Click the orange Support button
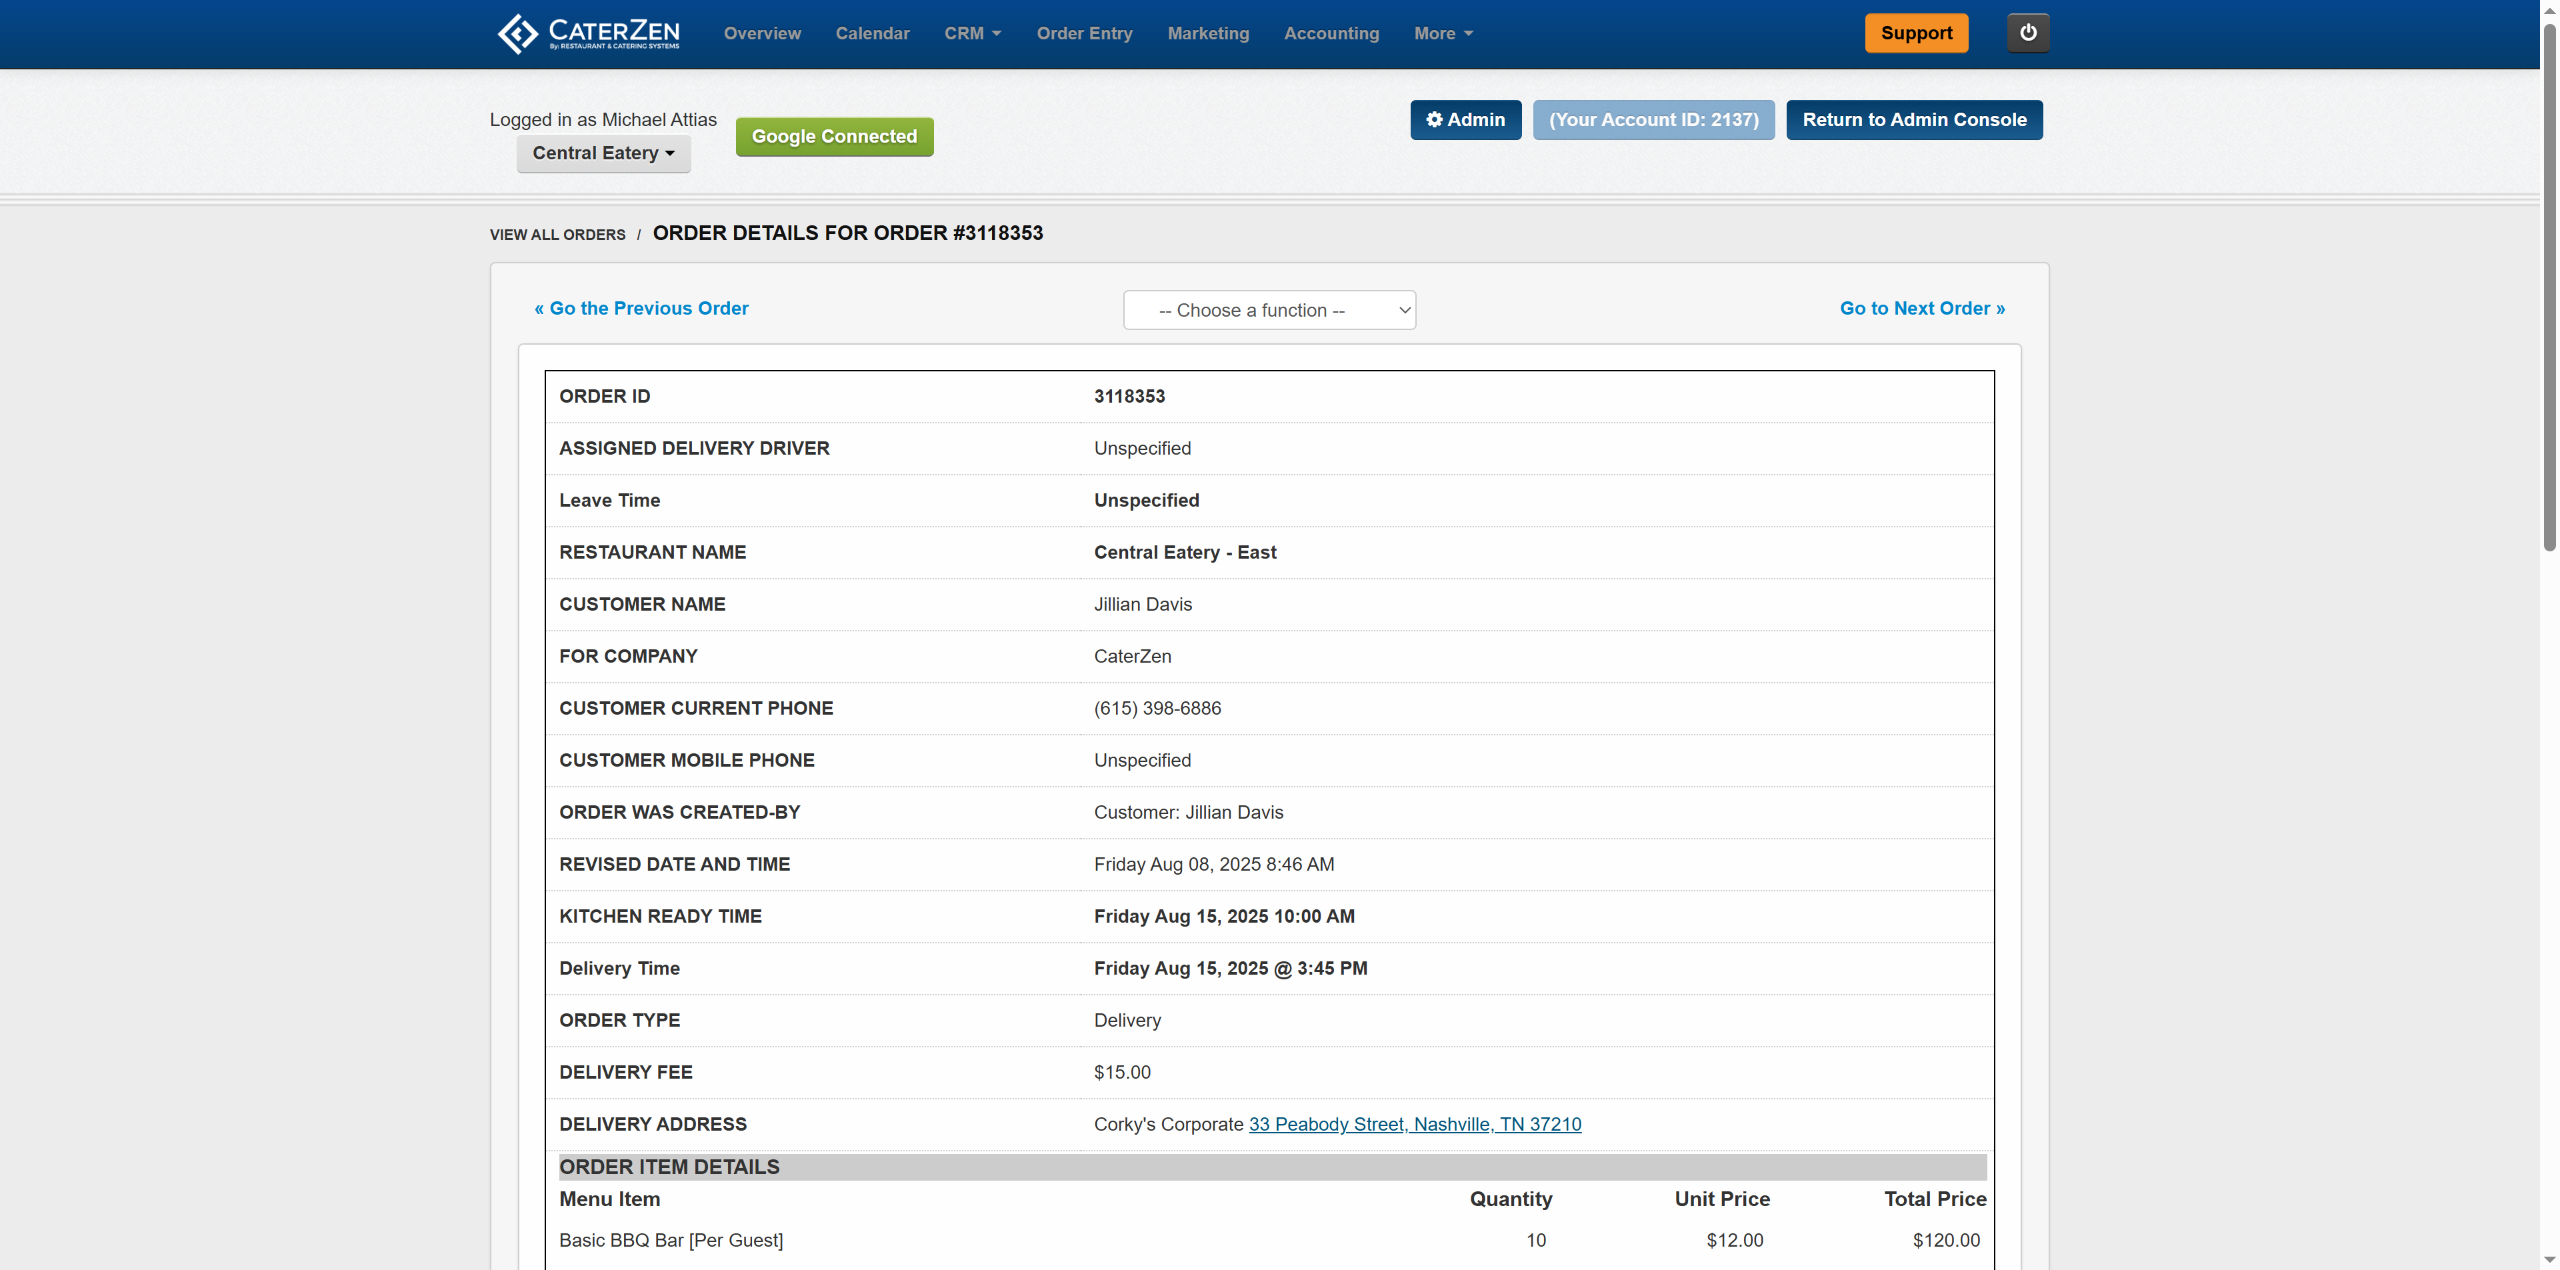The image size is (2560, 1270). coord(1916,33)
